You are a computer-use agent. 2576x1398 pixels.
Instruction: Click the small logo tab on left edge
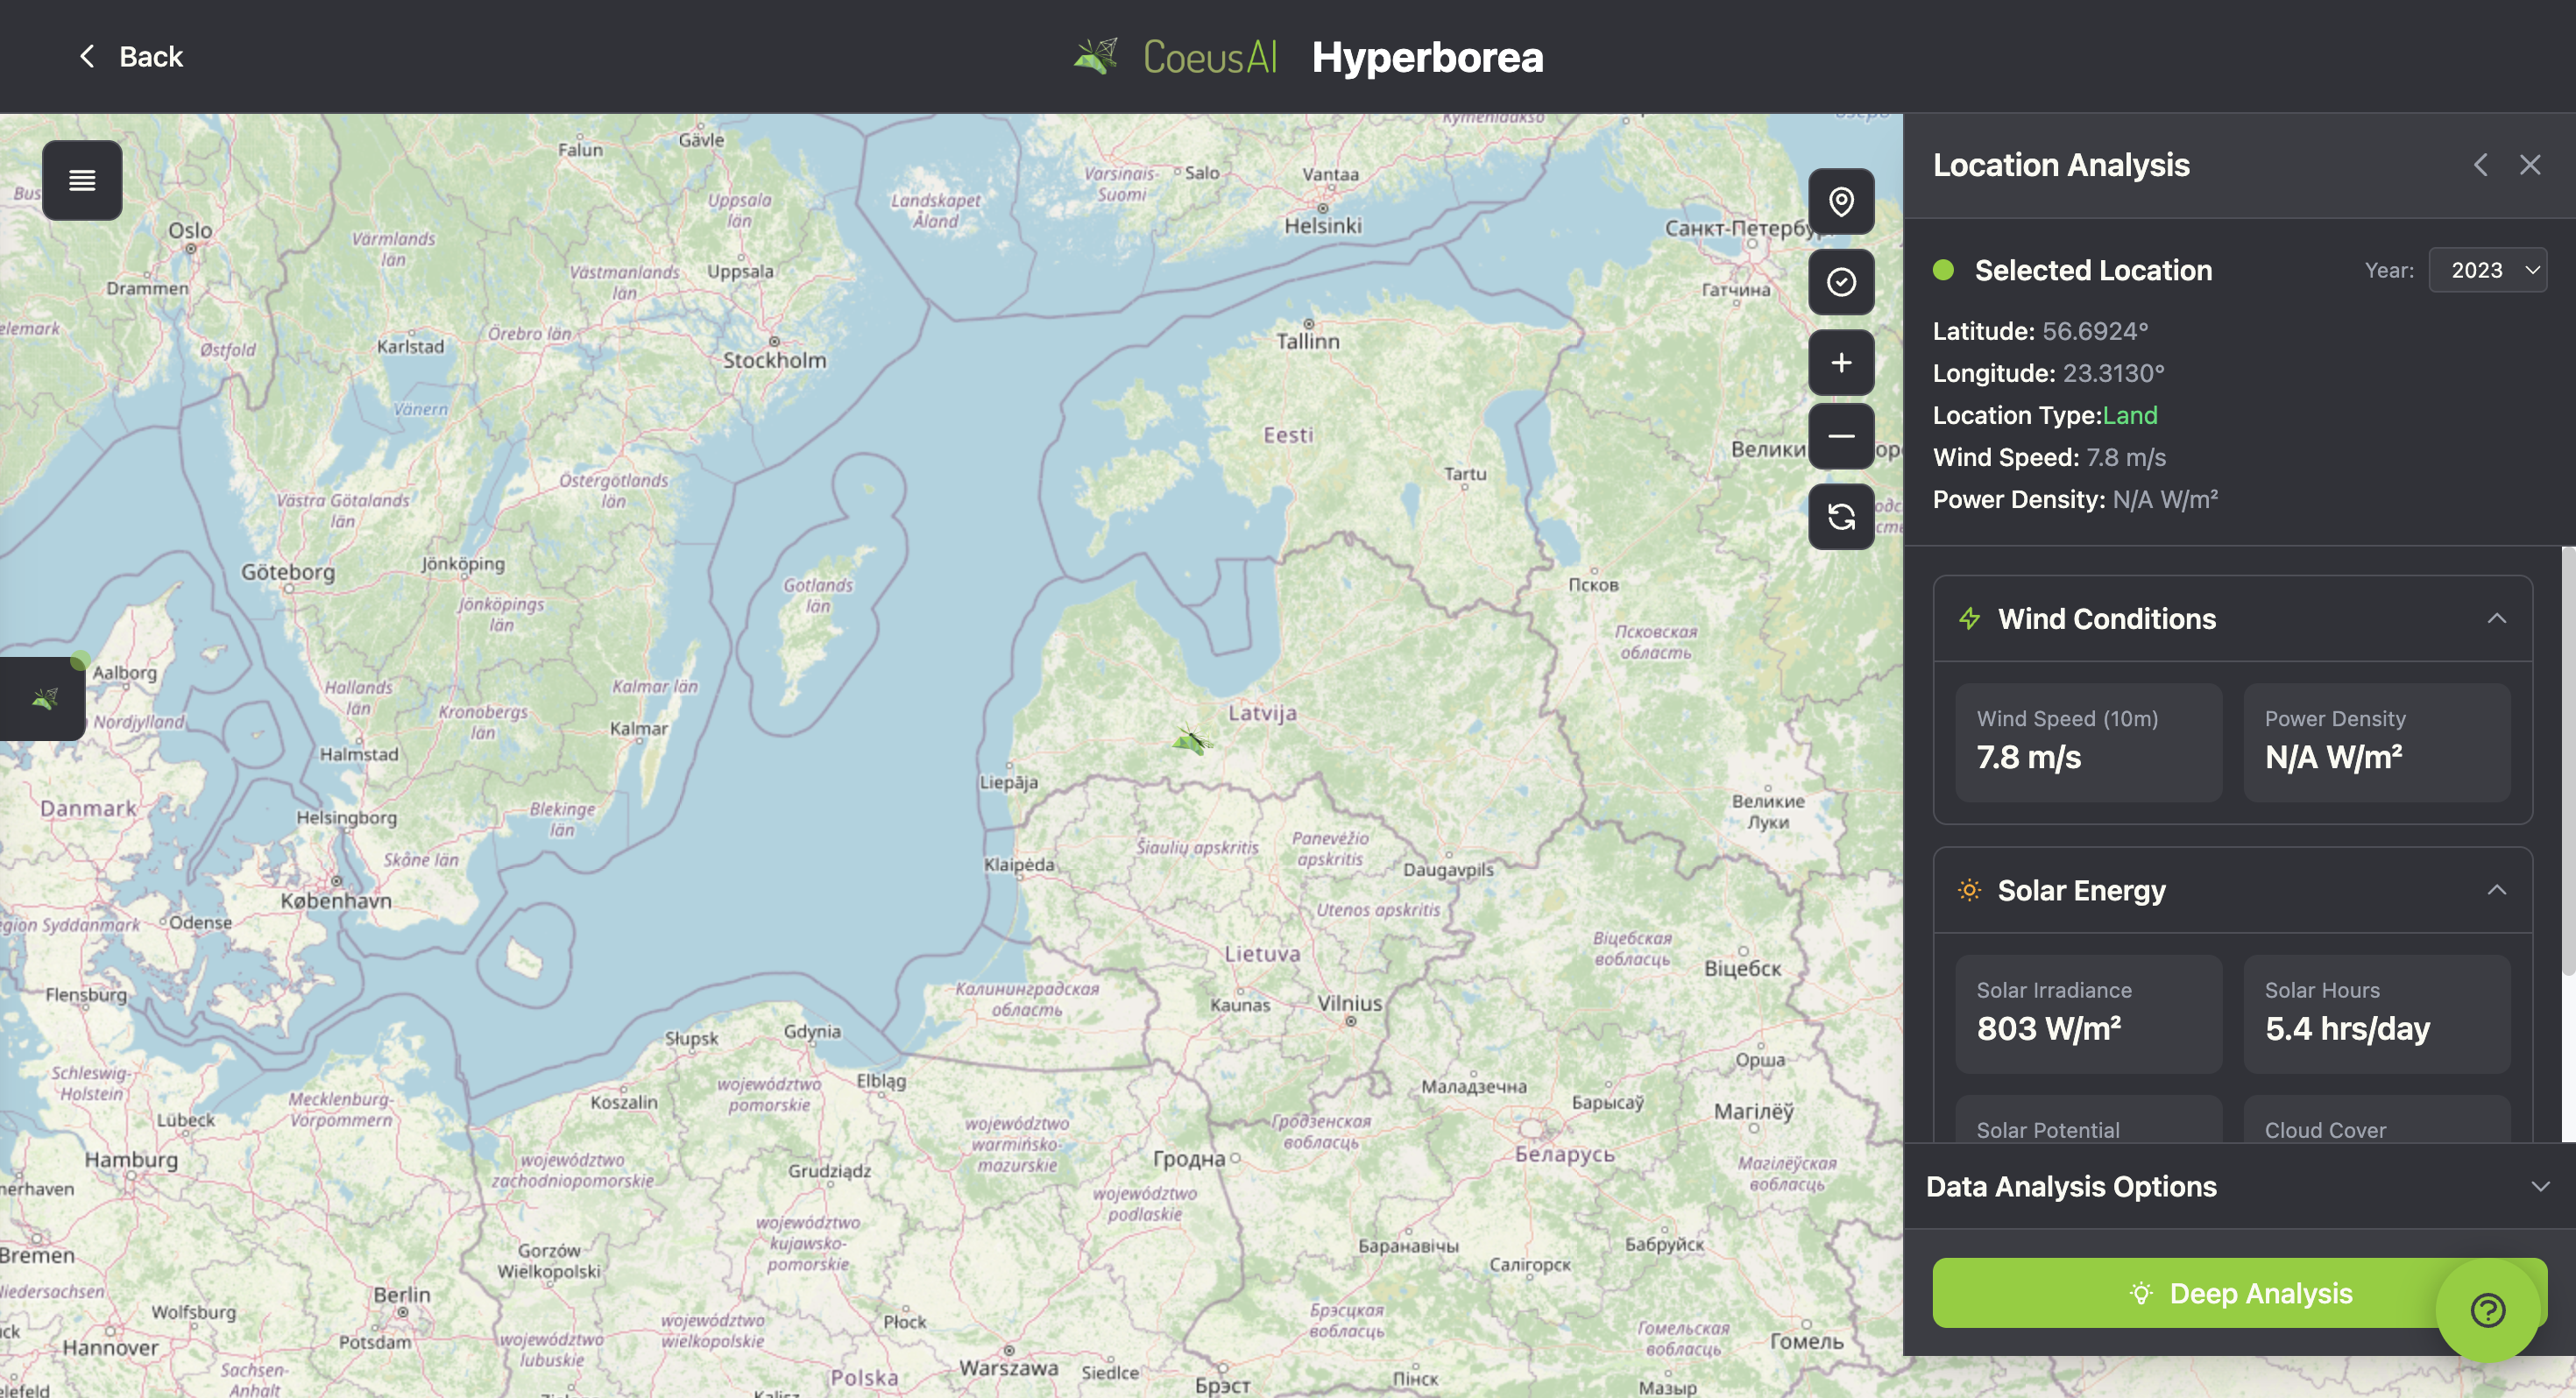[x=42, y=698]
